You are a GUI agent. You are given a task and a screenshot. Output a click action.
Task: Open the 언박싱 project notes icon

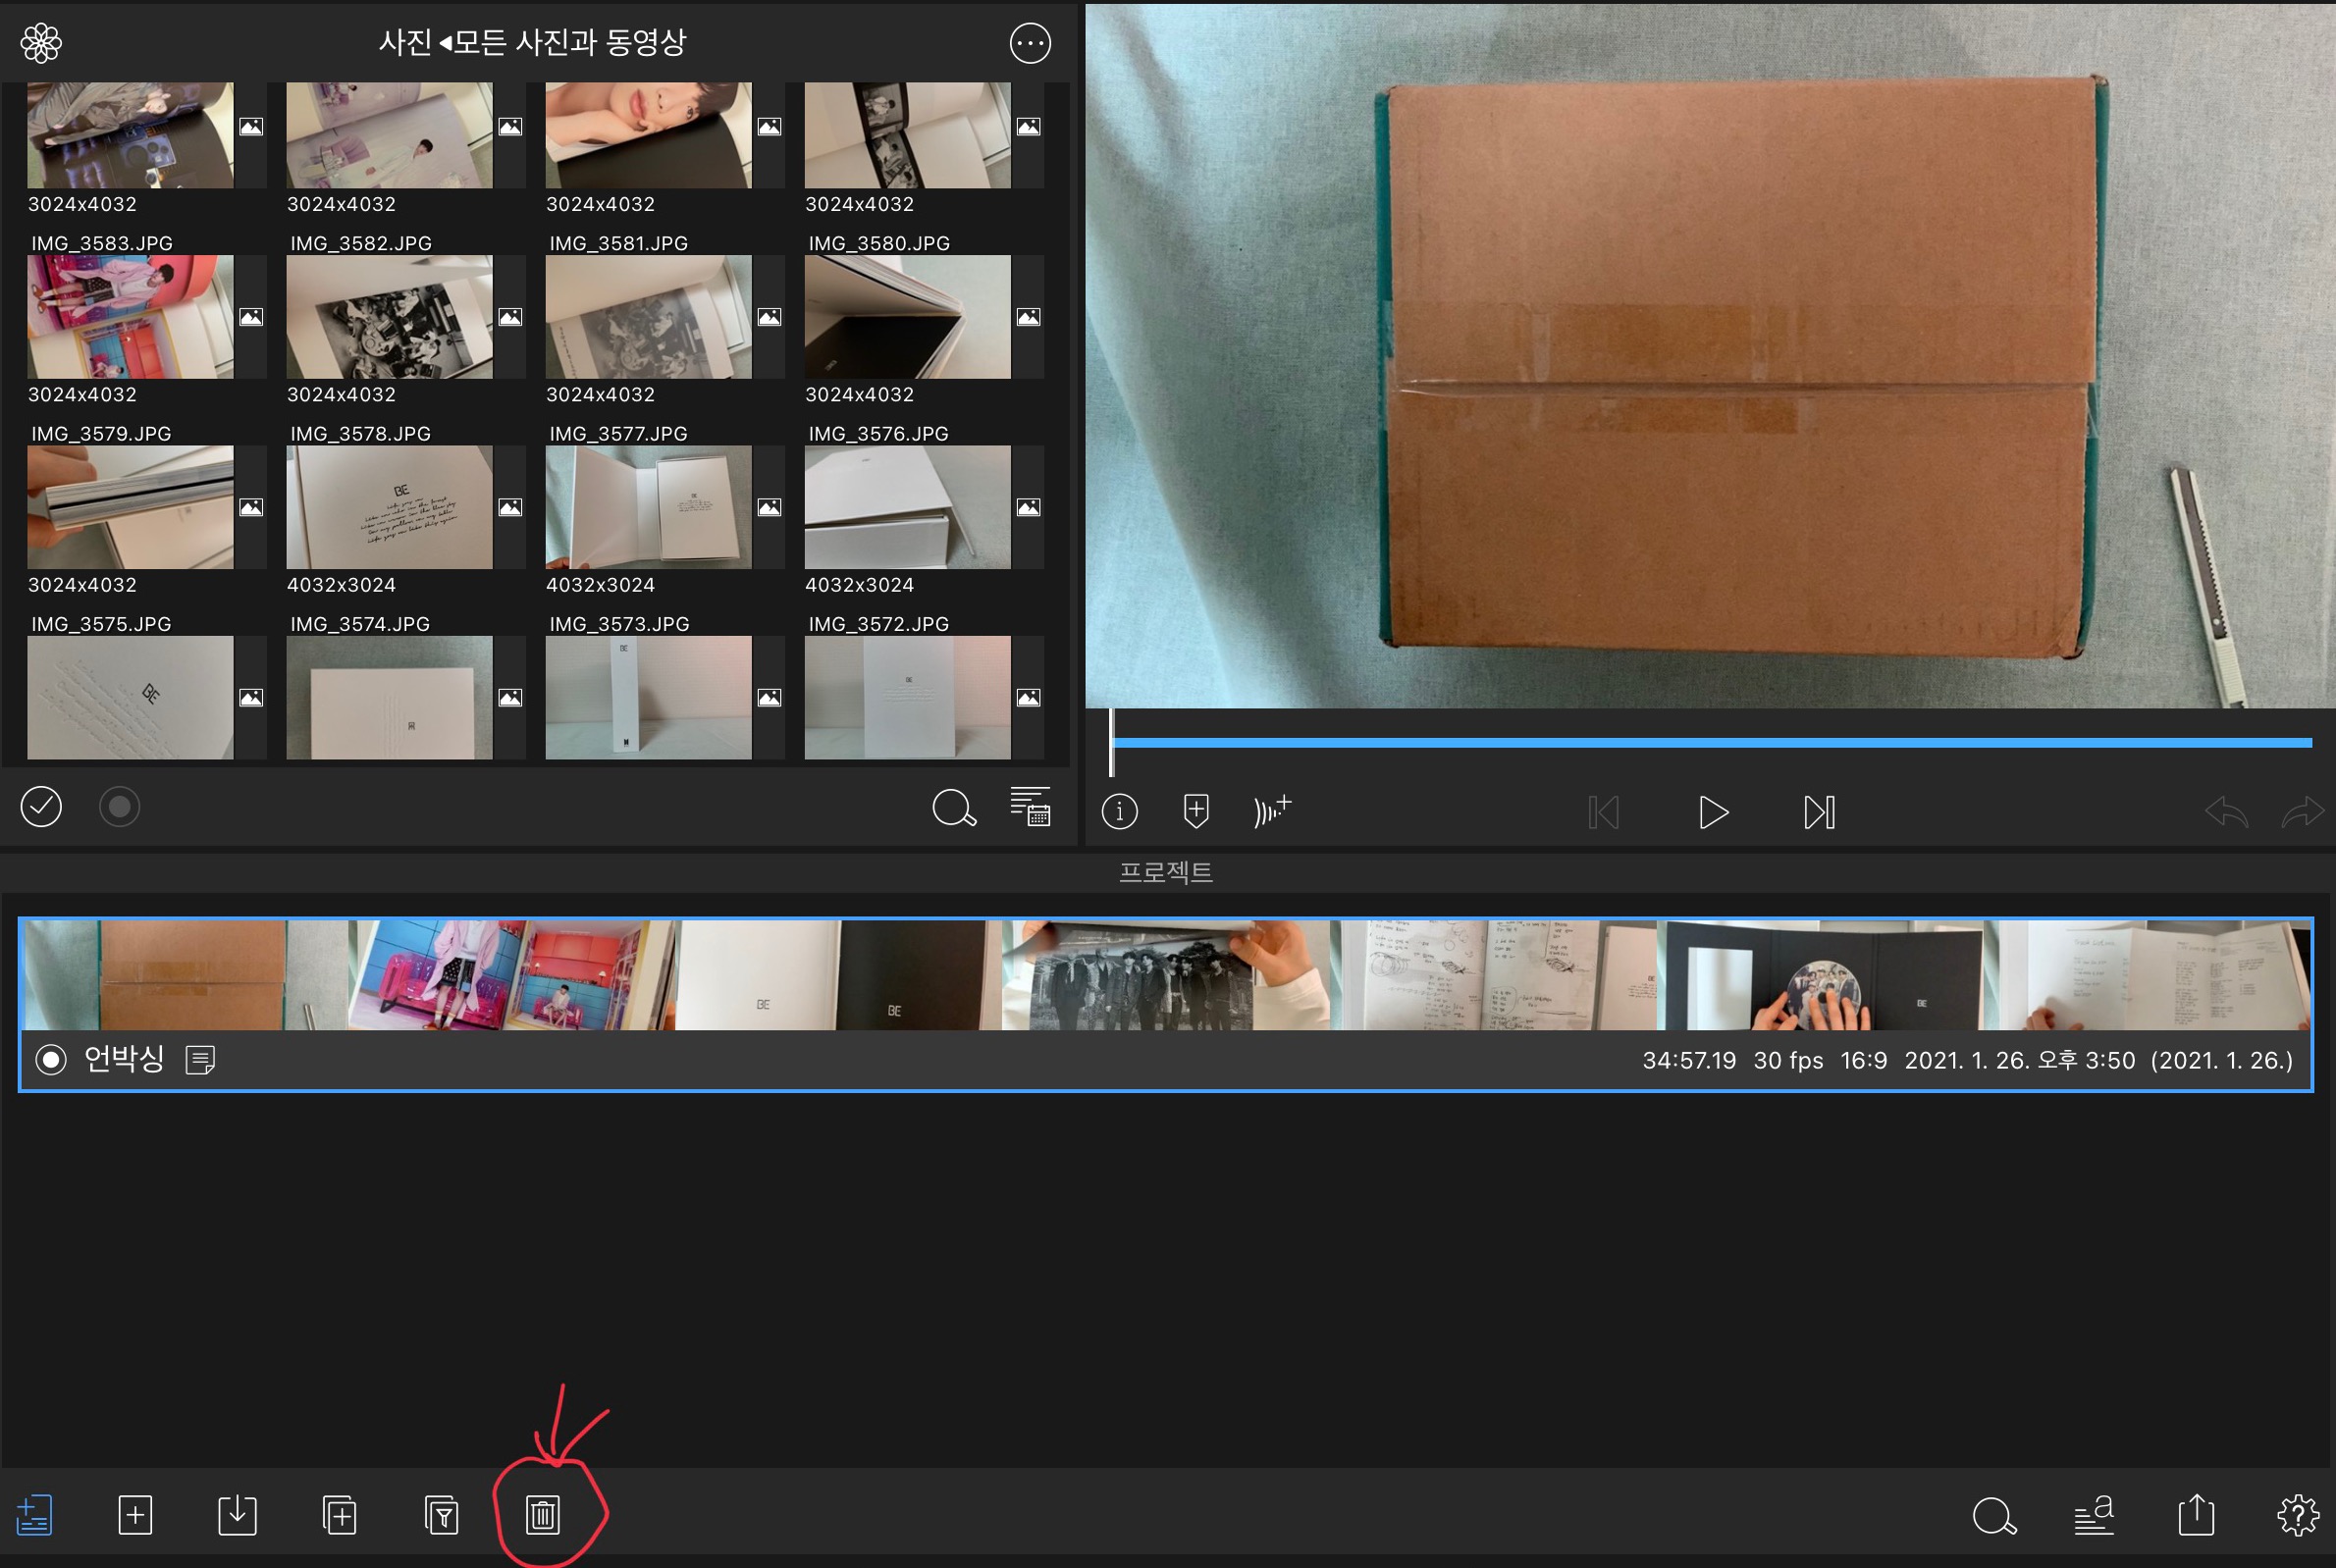200,1060
